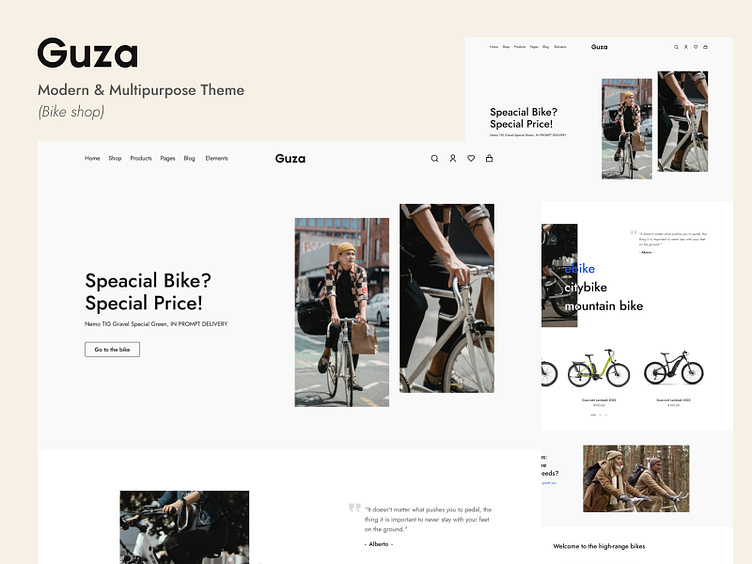Click the green e-bike product thumbnail
Viewport: 752px width, 564px height.
point(599,368)
